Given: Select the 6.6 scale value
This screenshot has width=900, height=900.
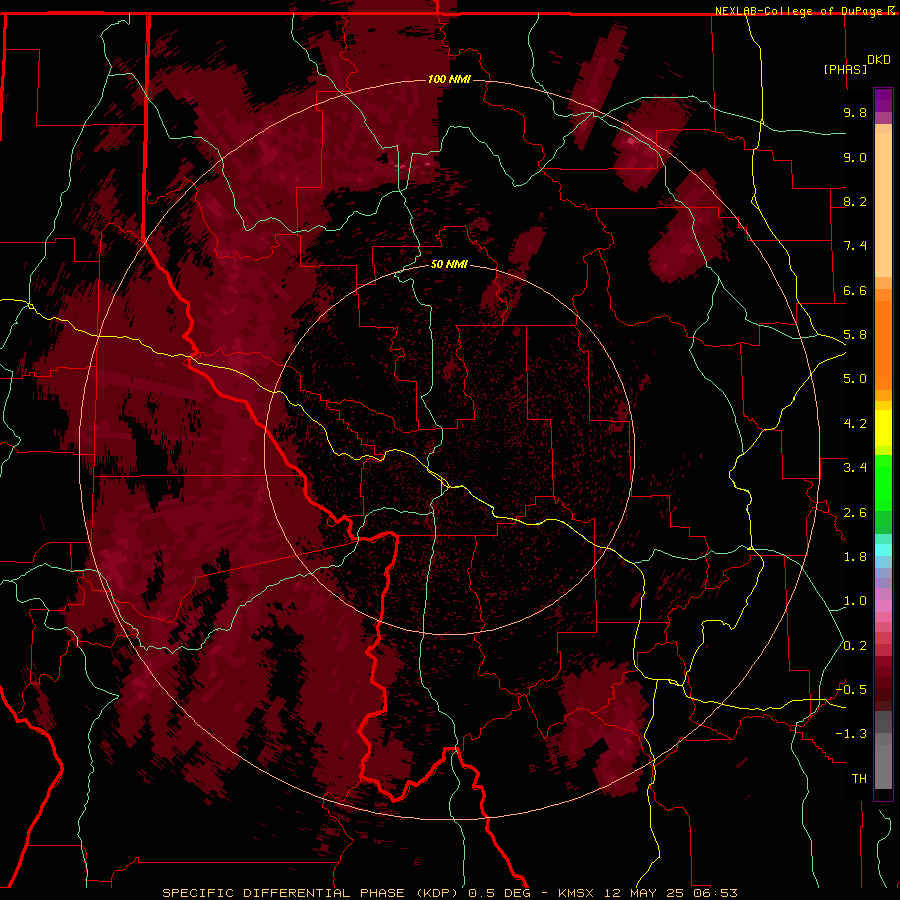Looking at the screenshot, I should (855, 290).
